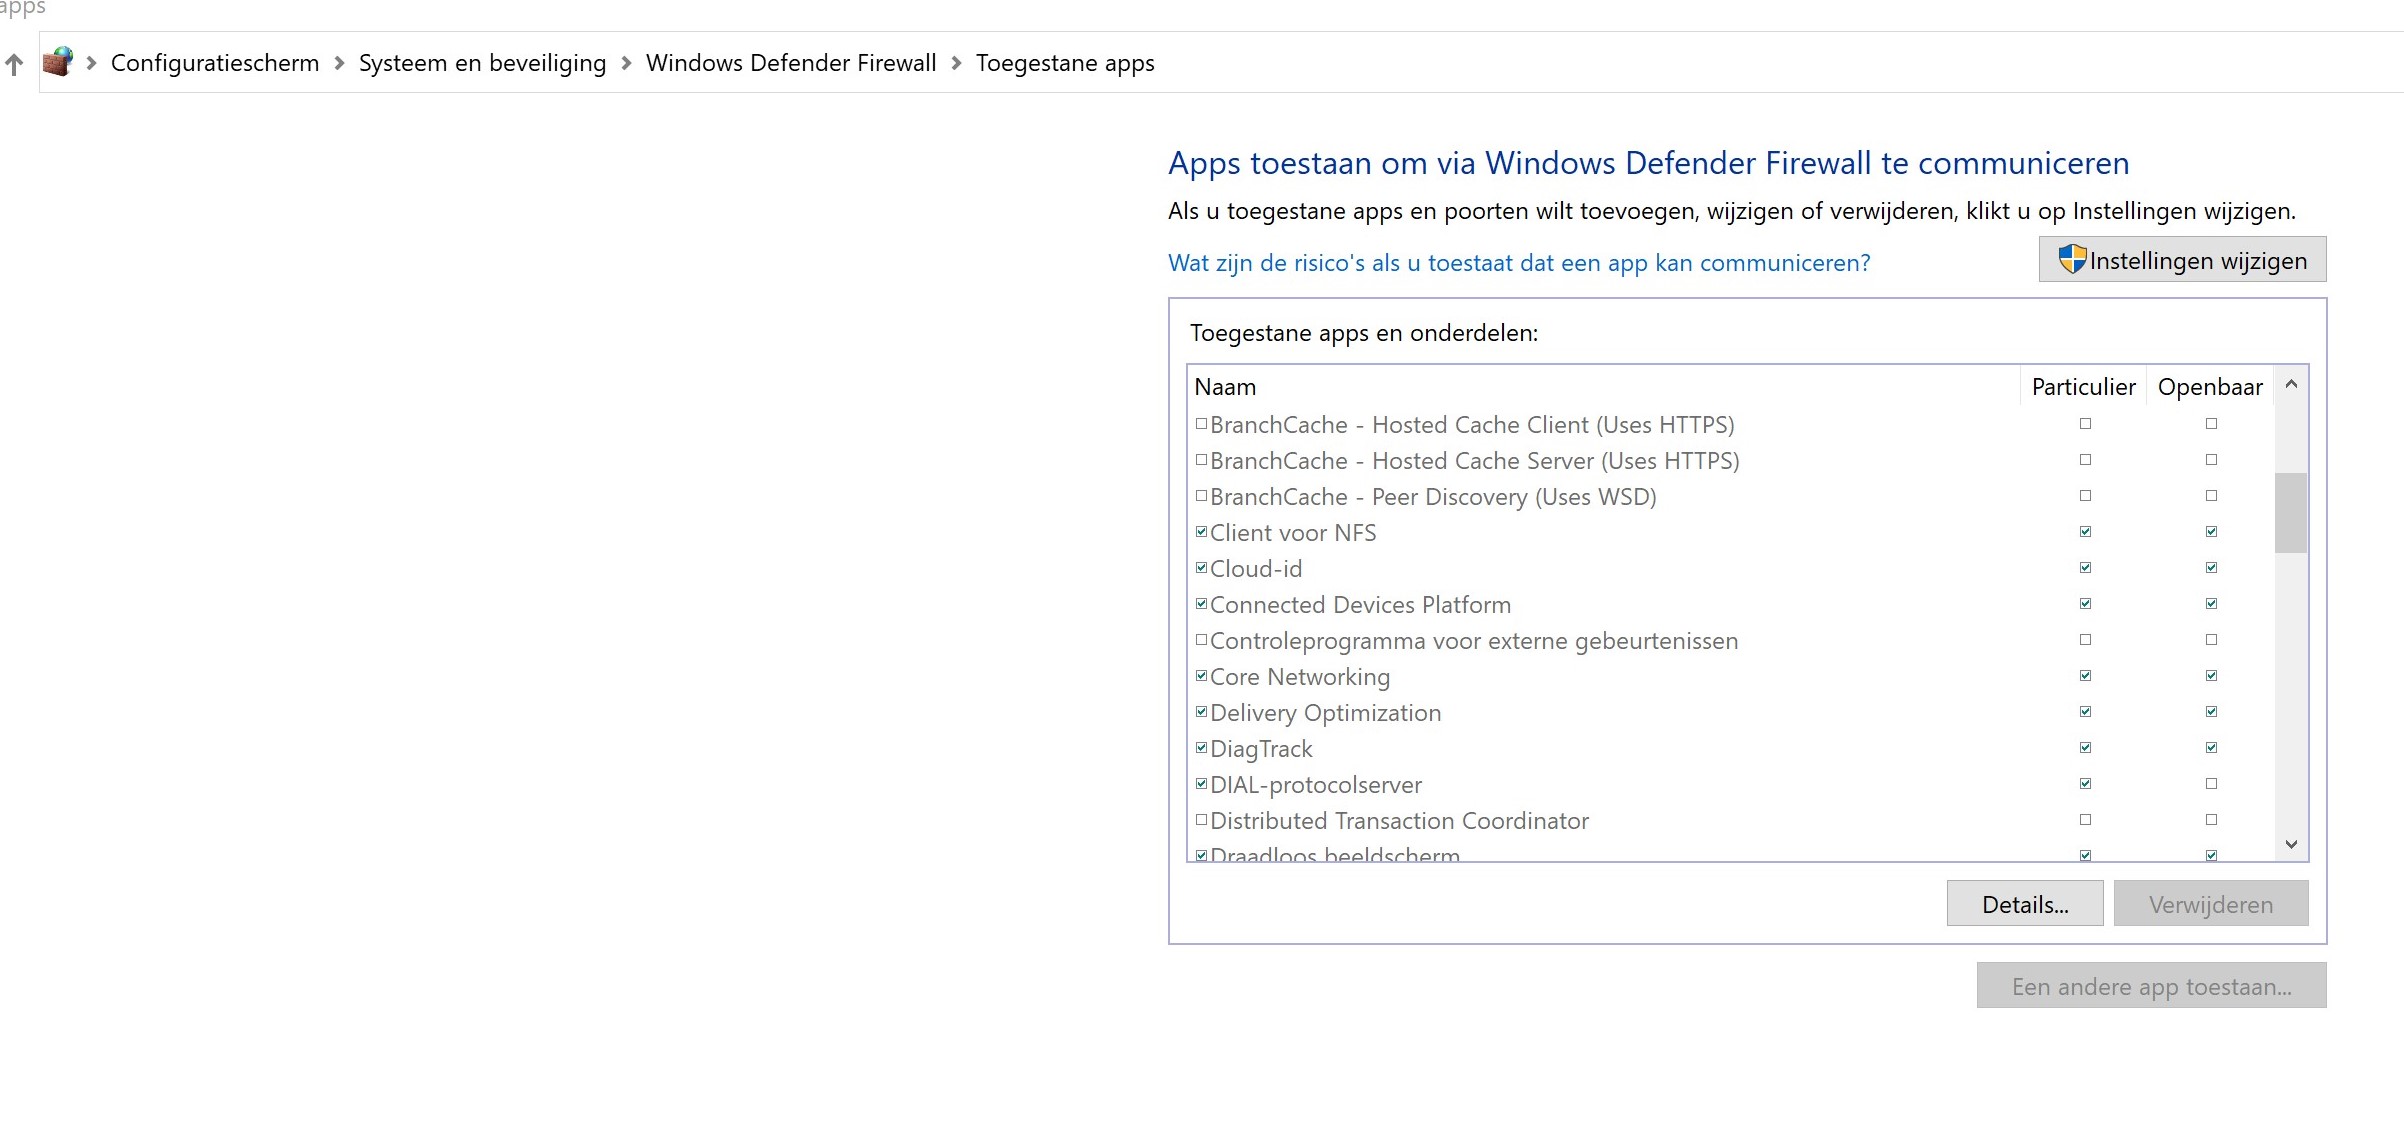Go to Windows Defender Firewall breadcrumb
2404x1129 pixels.
[791, 63]
